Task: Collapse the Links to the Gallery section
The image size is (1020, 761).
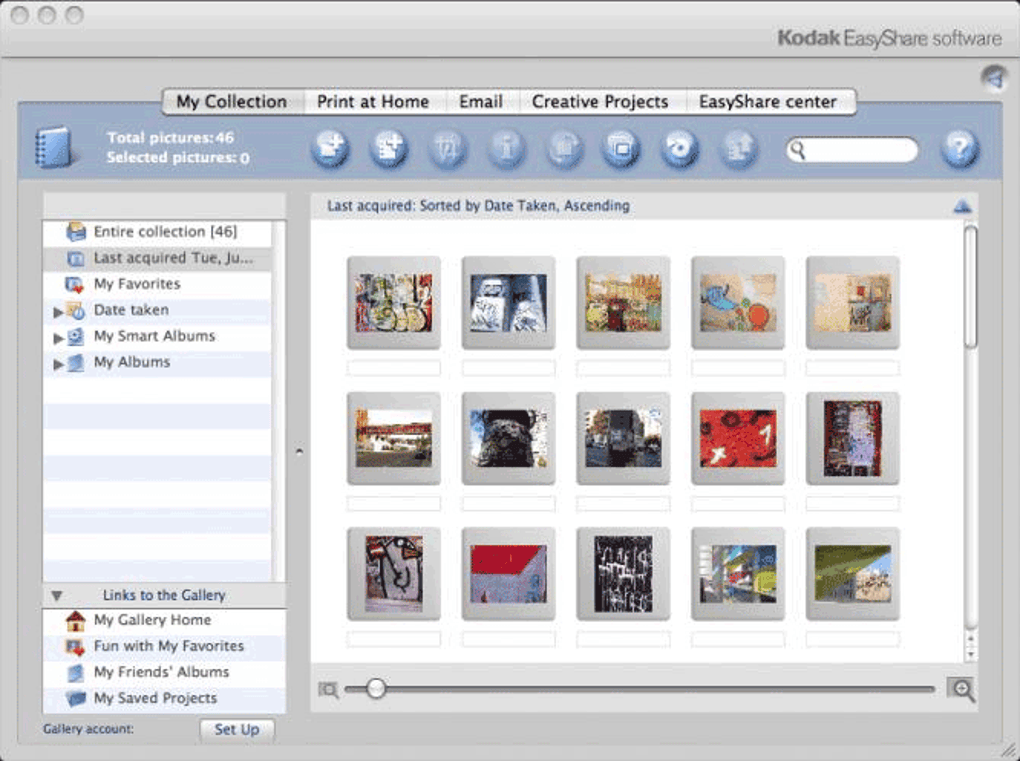Action: (x=57, y=596)
